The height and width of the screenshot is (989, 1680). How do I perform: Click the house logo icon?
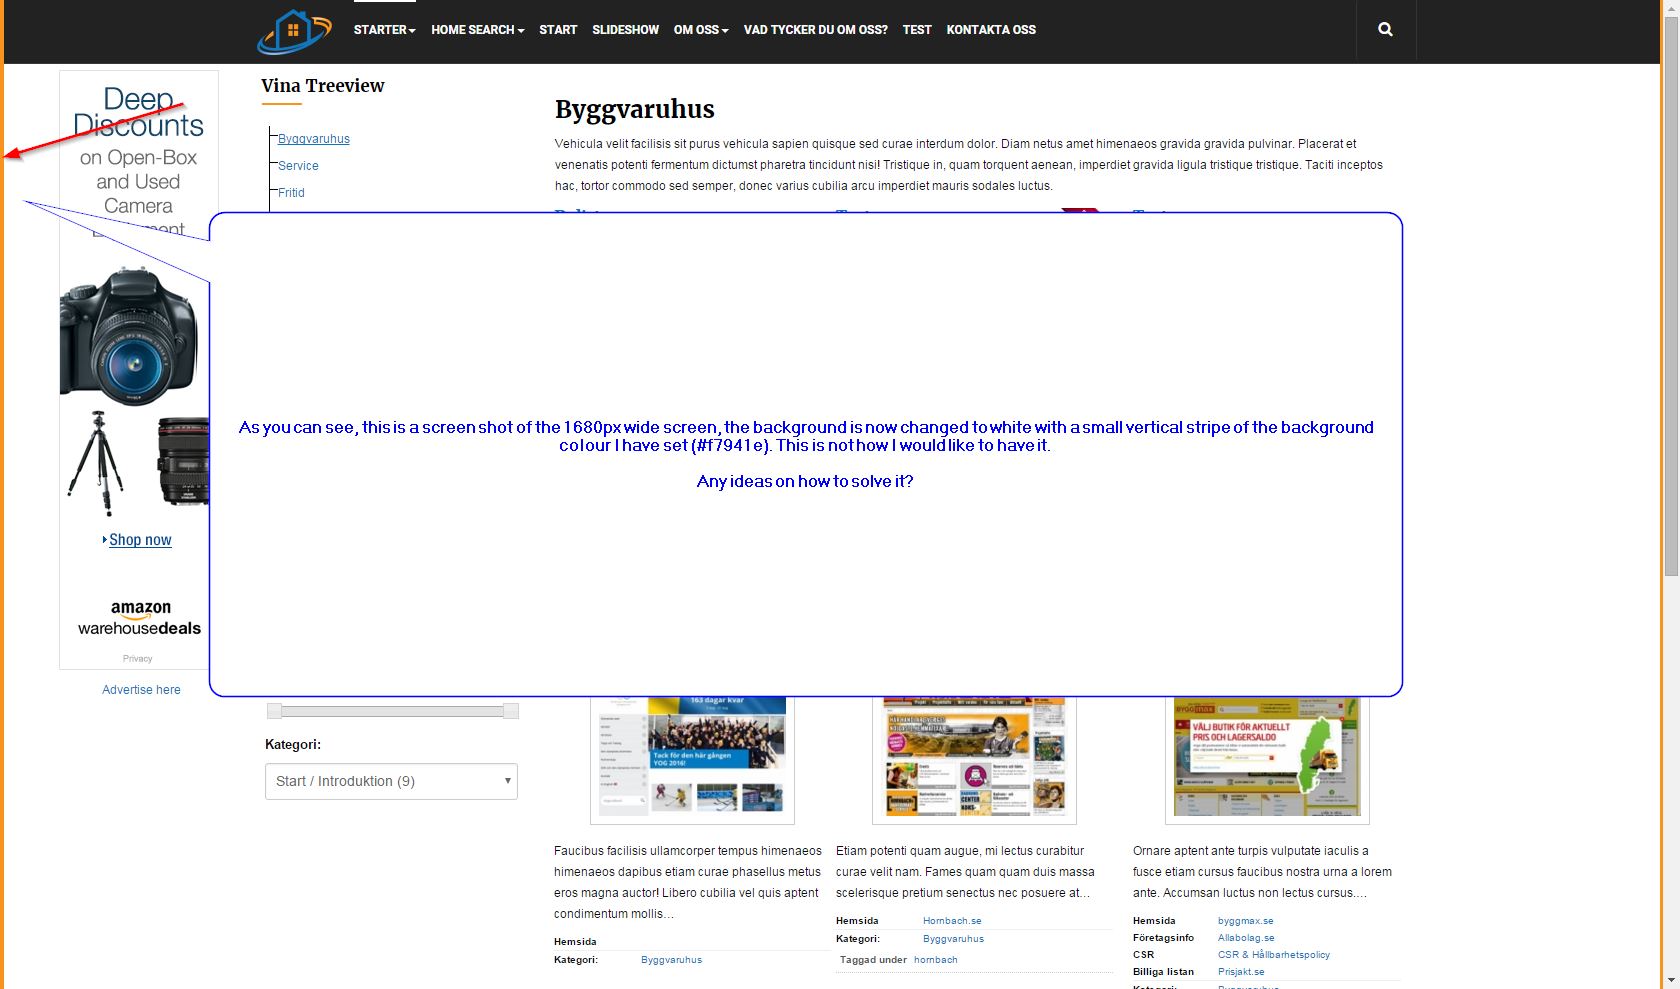click(294, 31)
